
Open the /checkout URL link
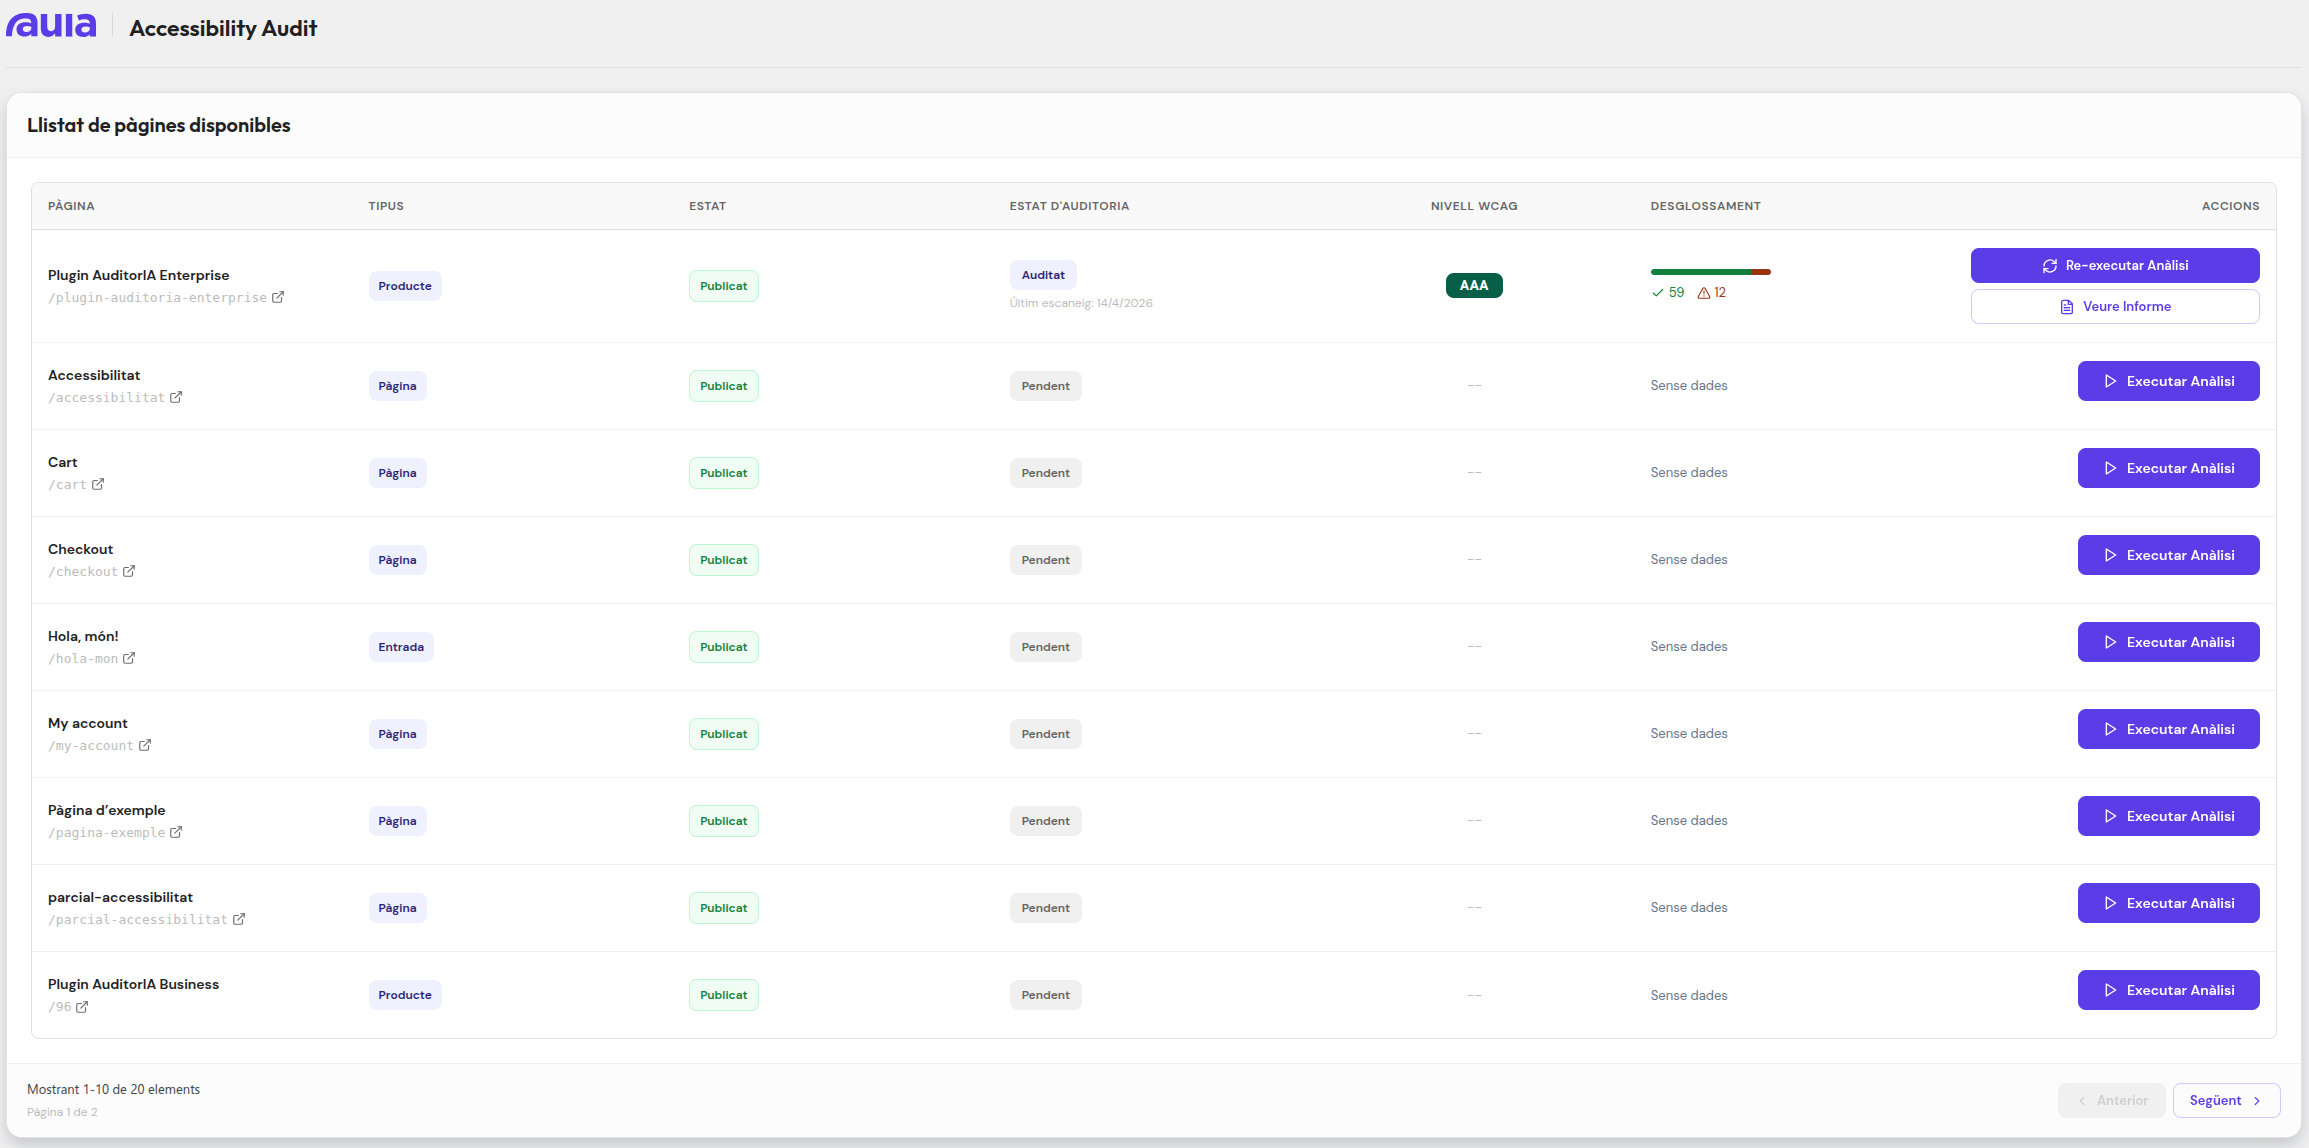pyautogui.click(x=83, y=572)
